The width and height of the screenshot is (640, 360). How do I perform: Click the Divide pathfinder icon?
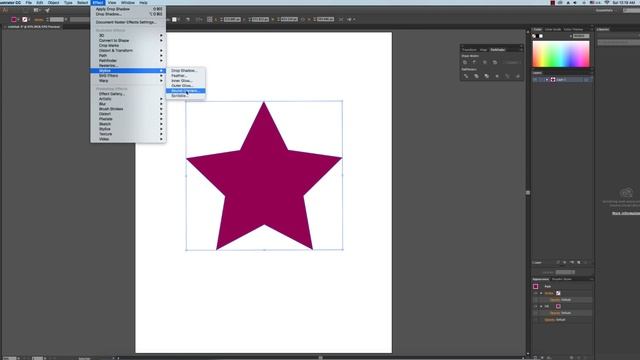coord(466,76)
